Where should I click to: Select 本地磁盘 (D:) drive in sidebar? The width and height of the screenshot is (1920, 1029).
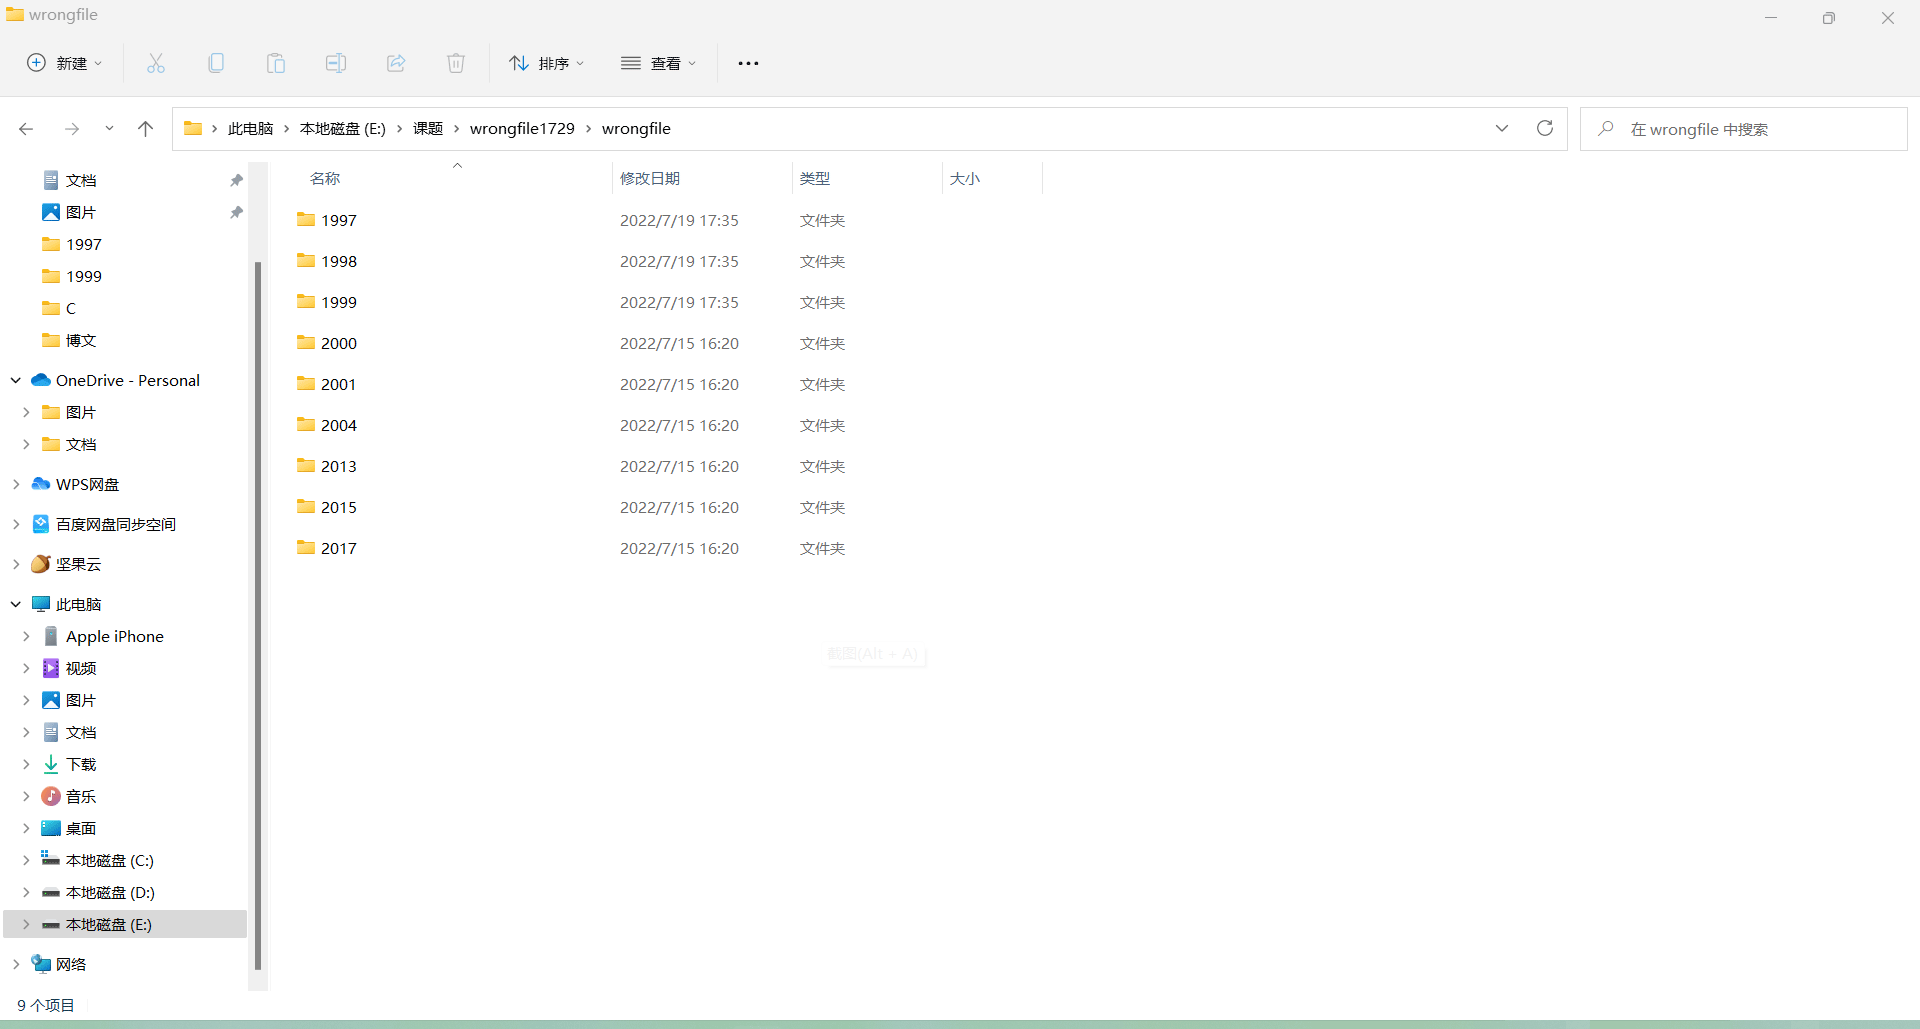coord(109,892)
